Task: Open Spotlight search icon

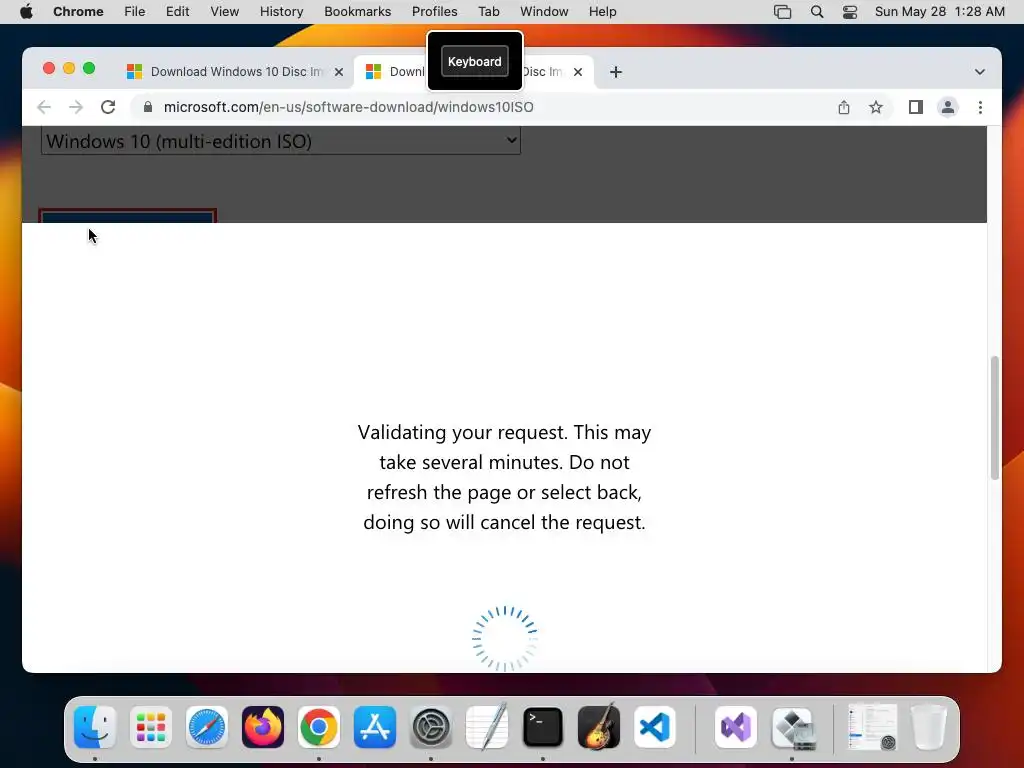Action: [816, 12]
